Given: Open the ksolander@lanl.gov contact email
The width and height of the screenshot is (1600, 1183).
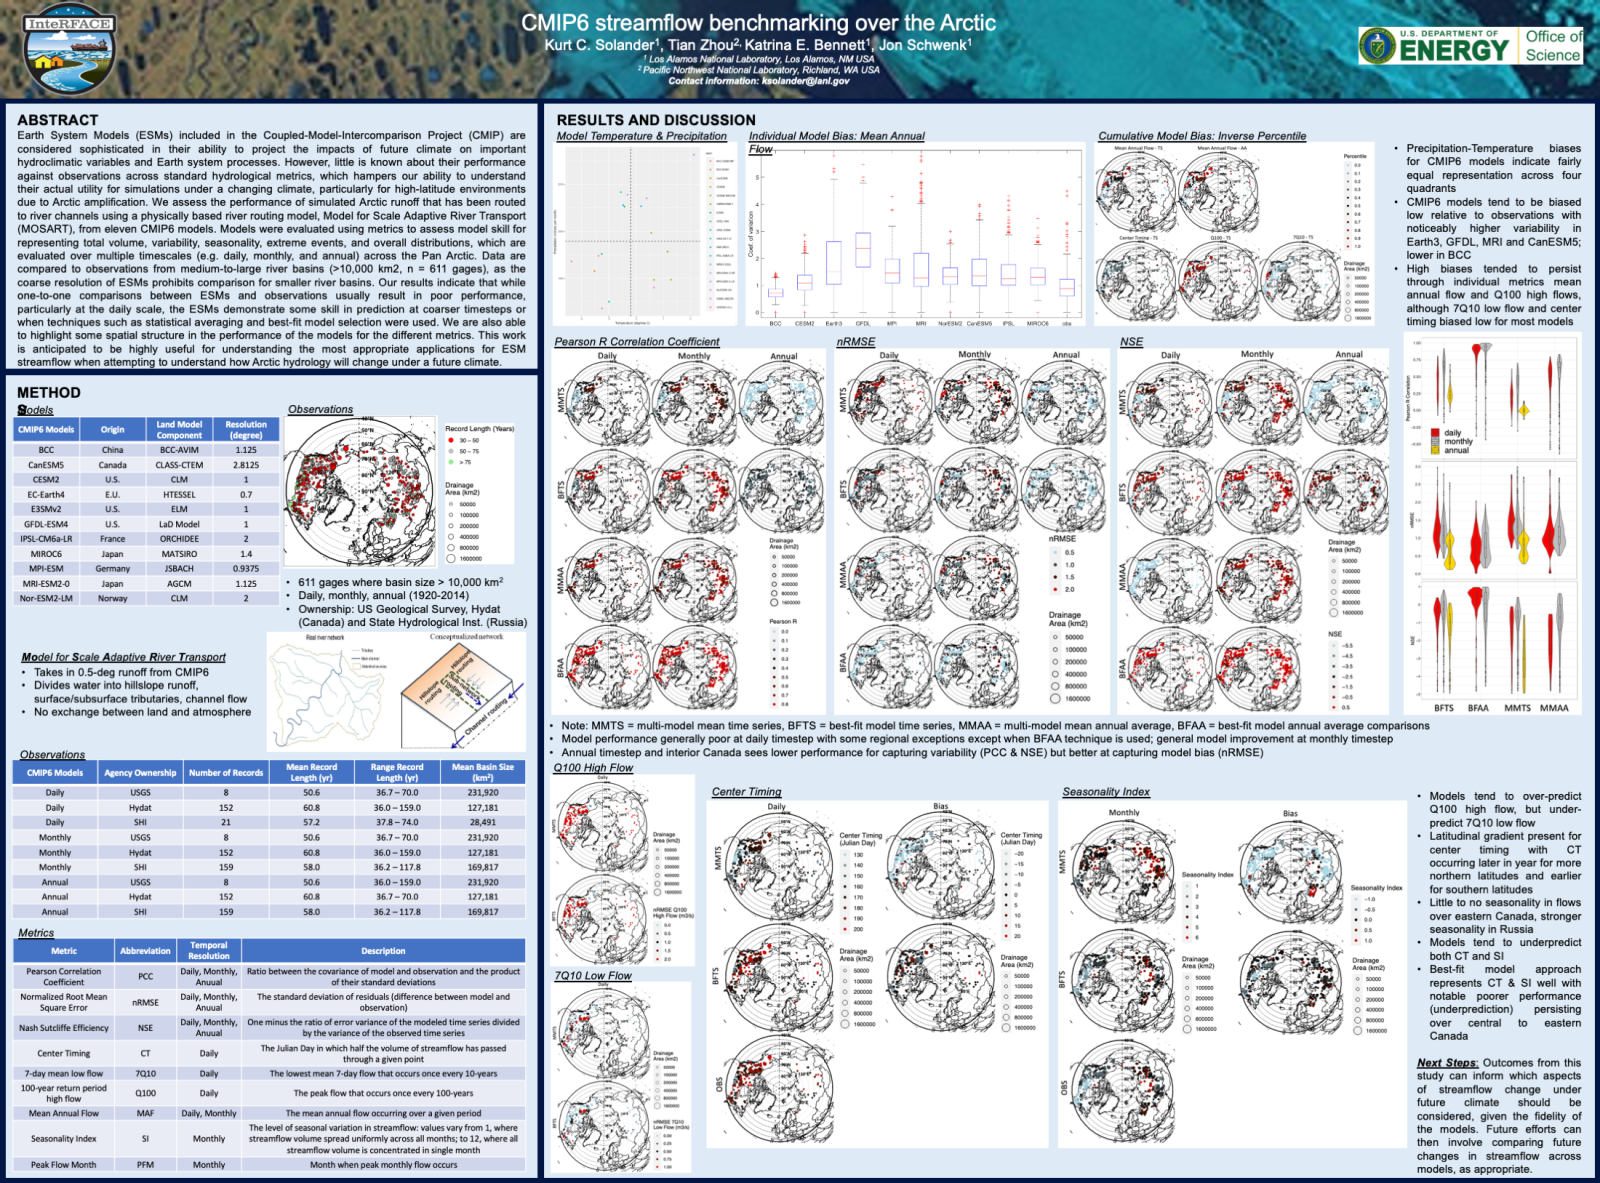Looking at the screenshot, I should point(805,81).
